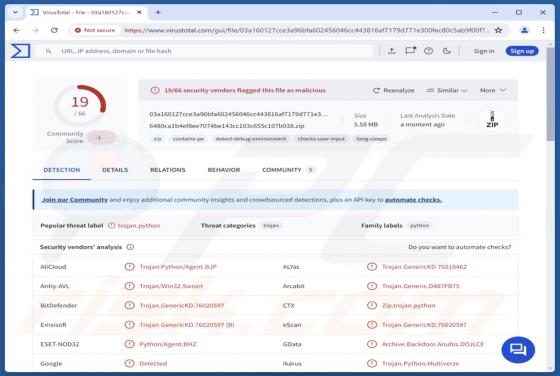
Task: Click the upload file icon
Action: (391, 51)
